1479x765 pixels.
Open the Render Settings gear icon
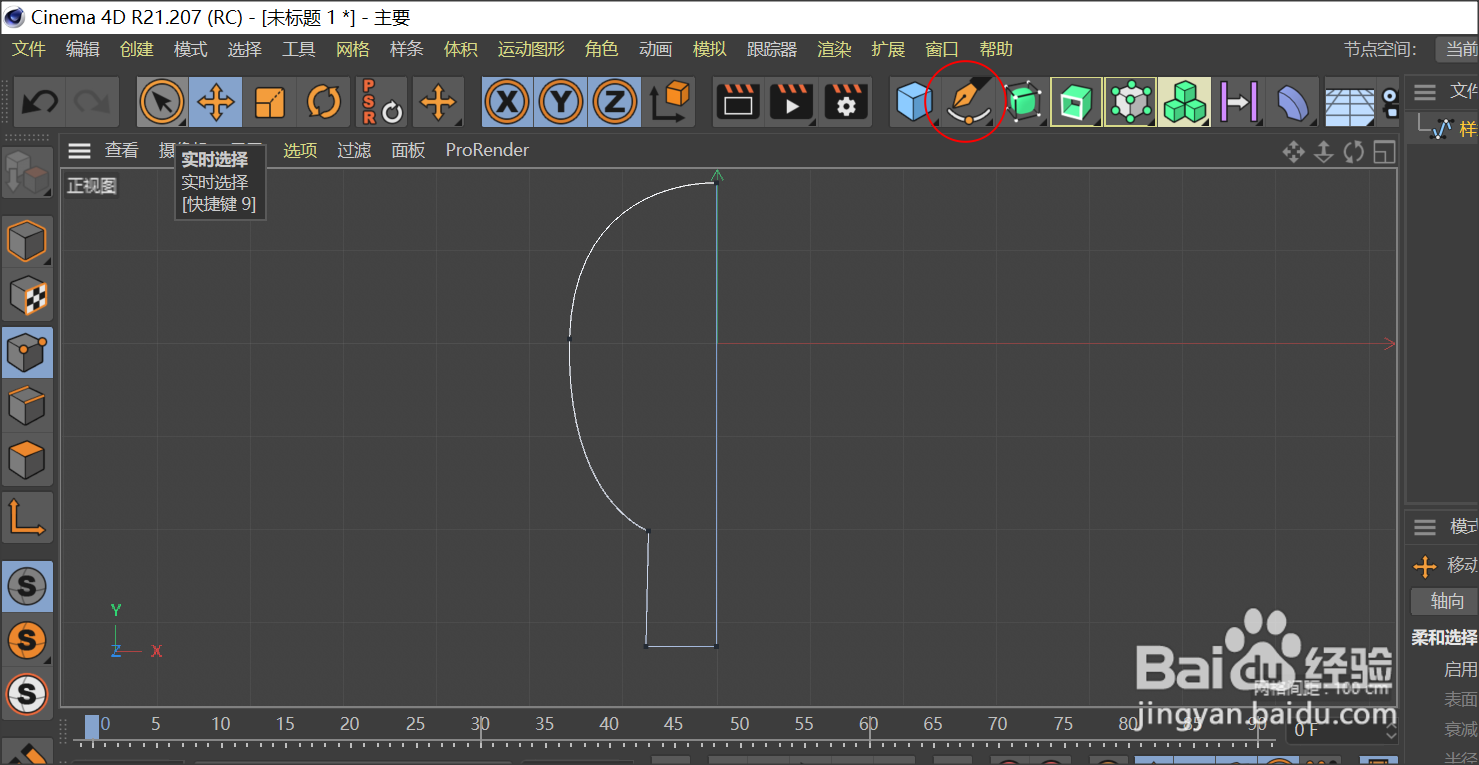tap(845, 101)
